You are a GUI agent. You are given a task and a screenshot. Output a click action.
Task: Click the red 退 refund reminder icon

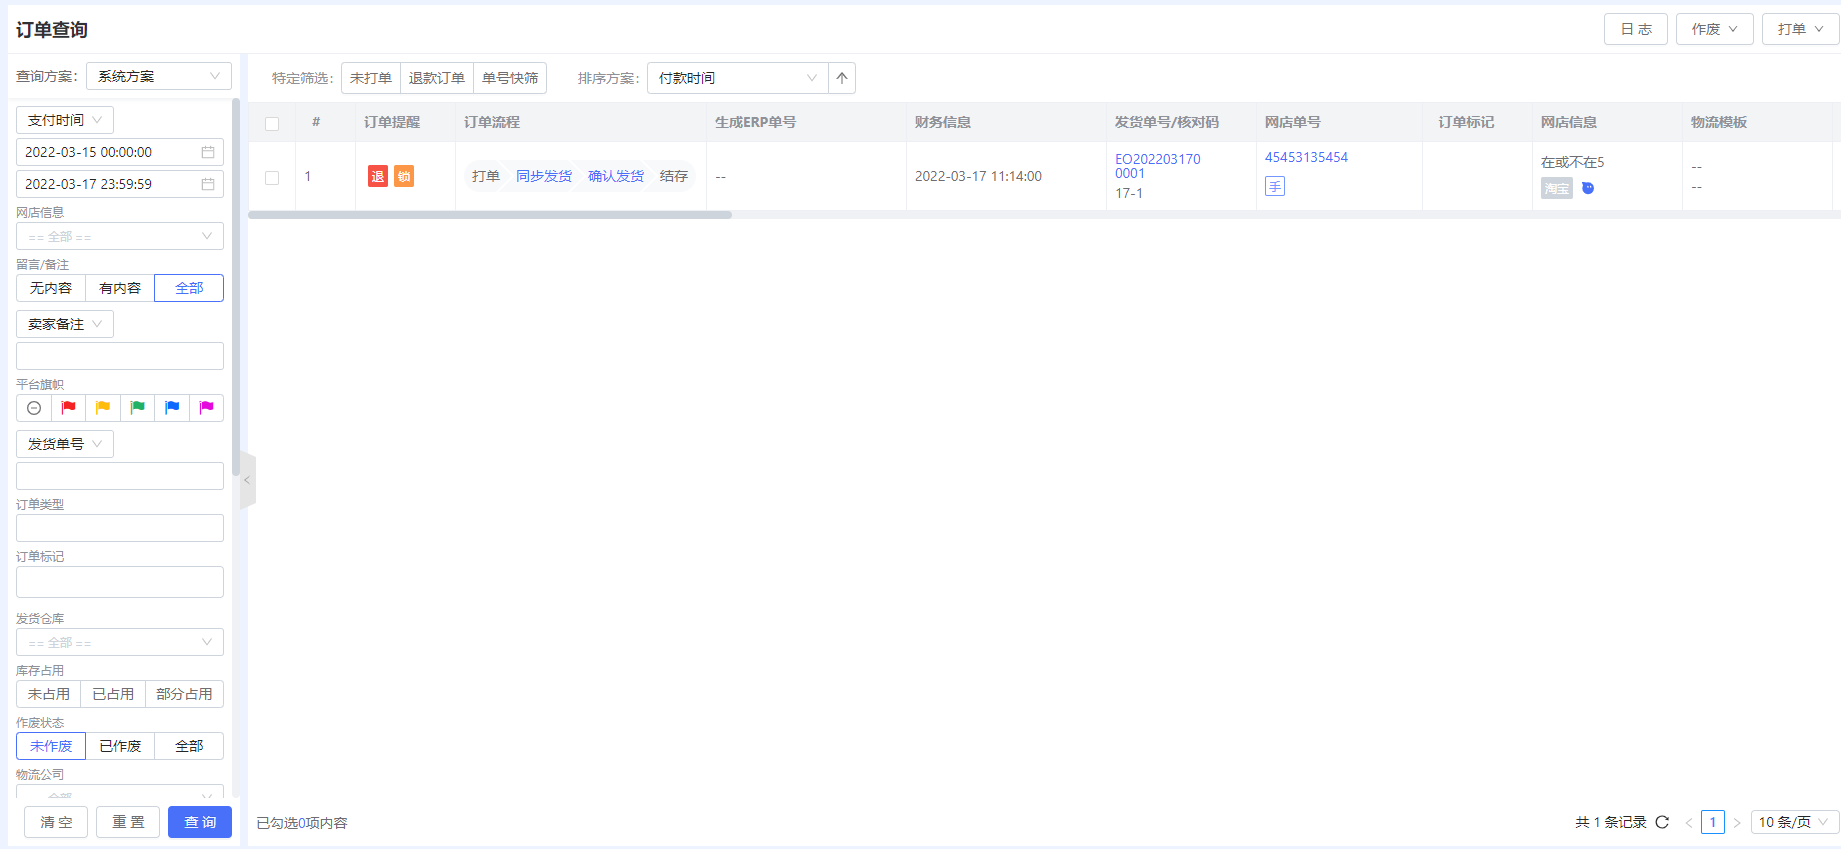(x=378, y=176)
